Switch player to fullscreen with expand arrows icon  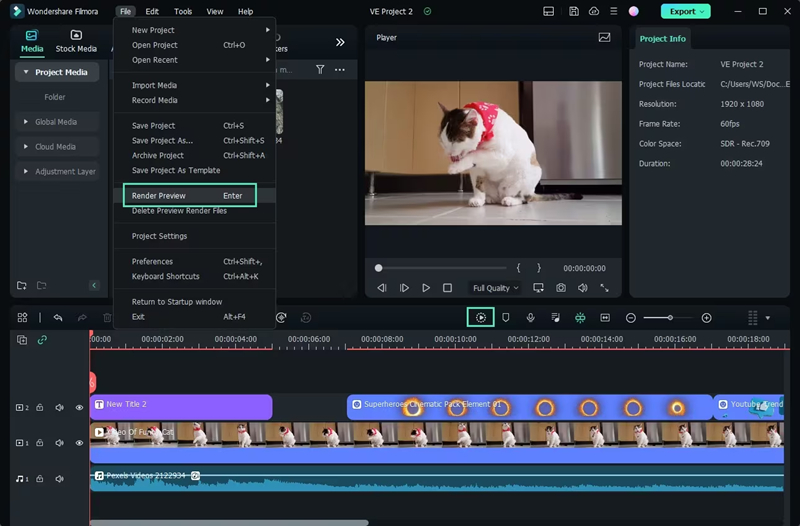[x=604, y=288]
